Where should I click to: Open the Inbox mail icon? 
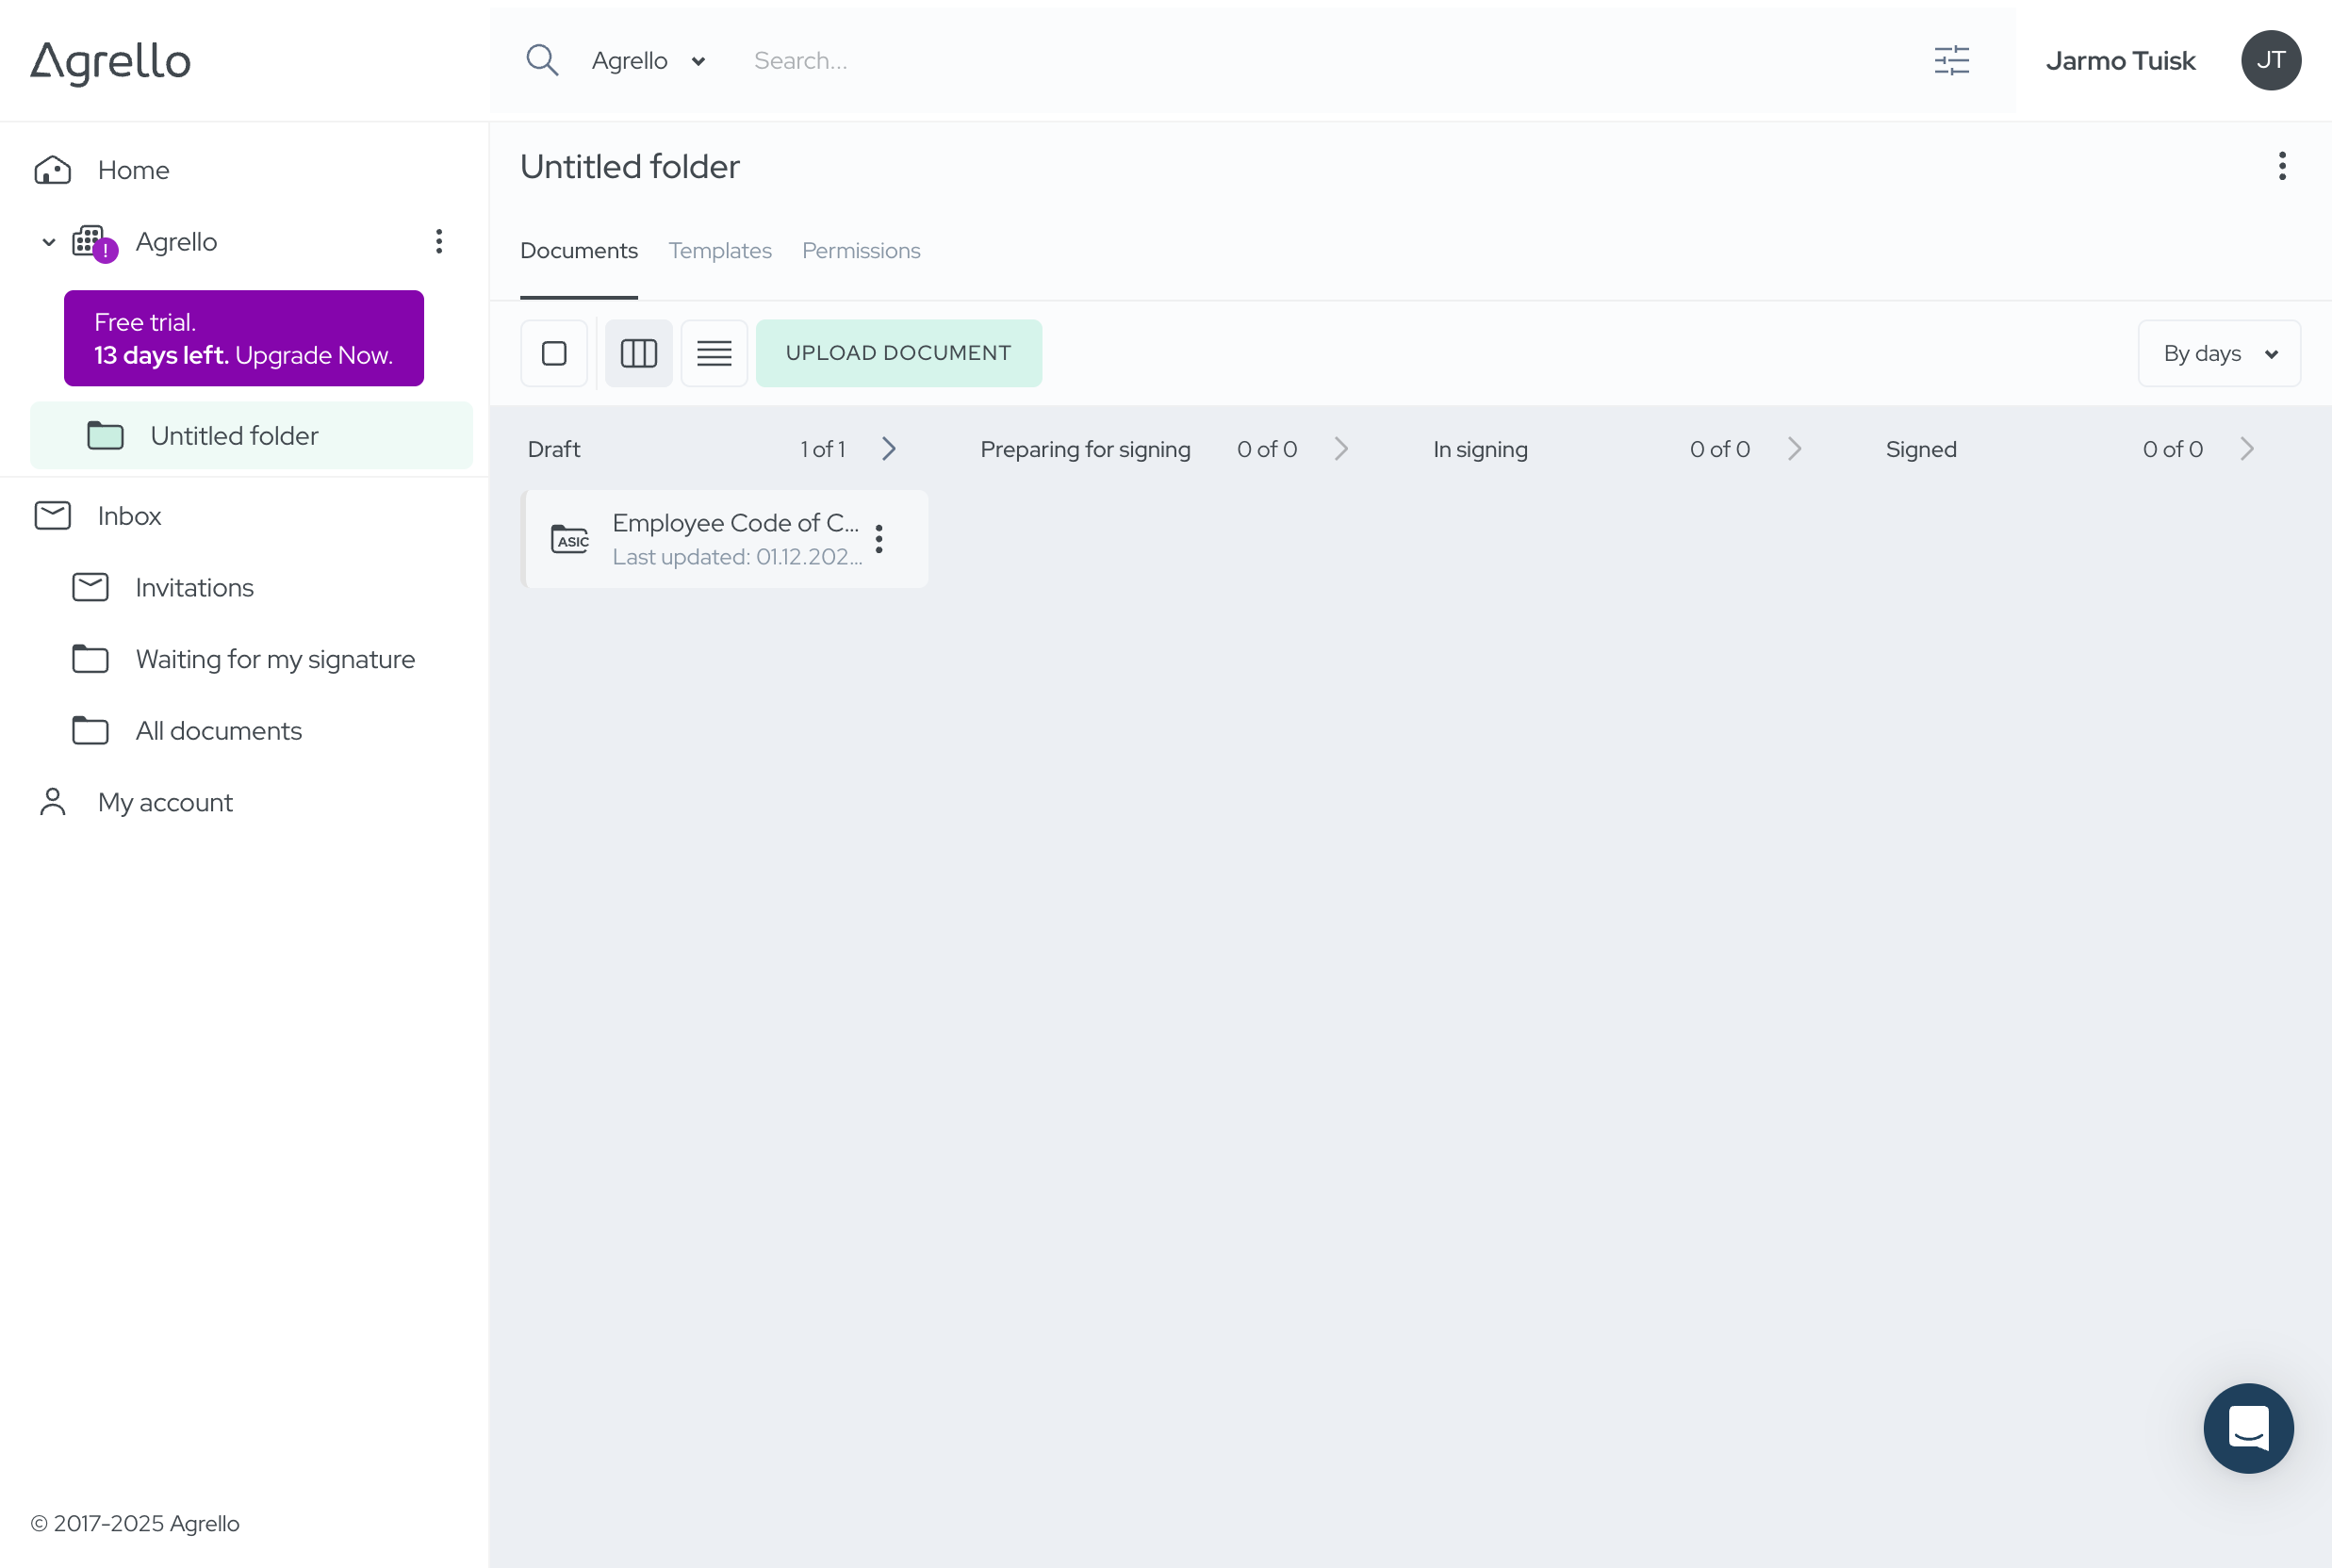tap(52, 515)
